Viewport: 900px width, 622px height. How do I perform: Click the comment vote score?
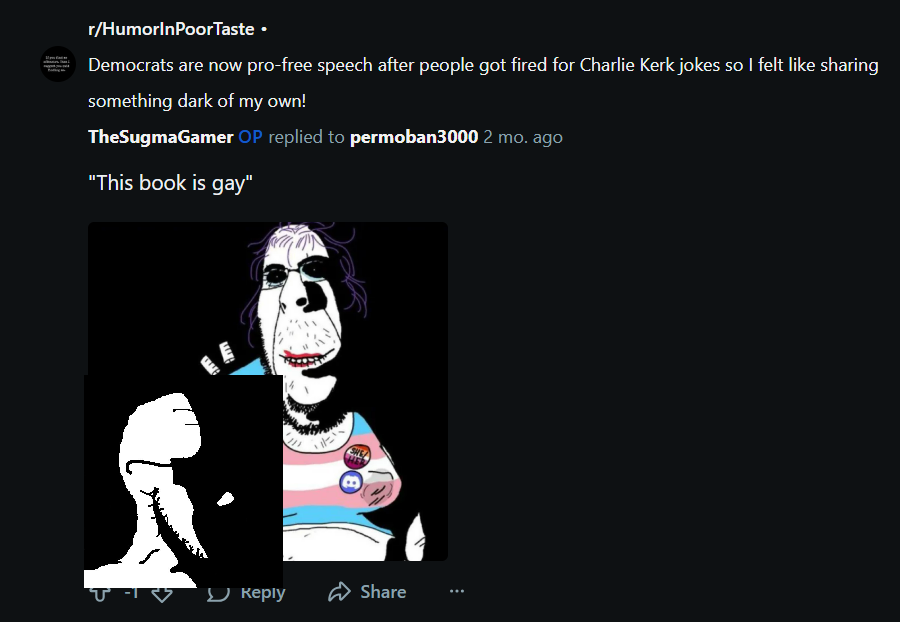[x=131, y=593]
